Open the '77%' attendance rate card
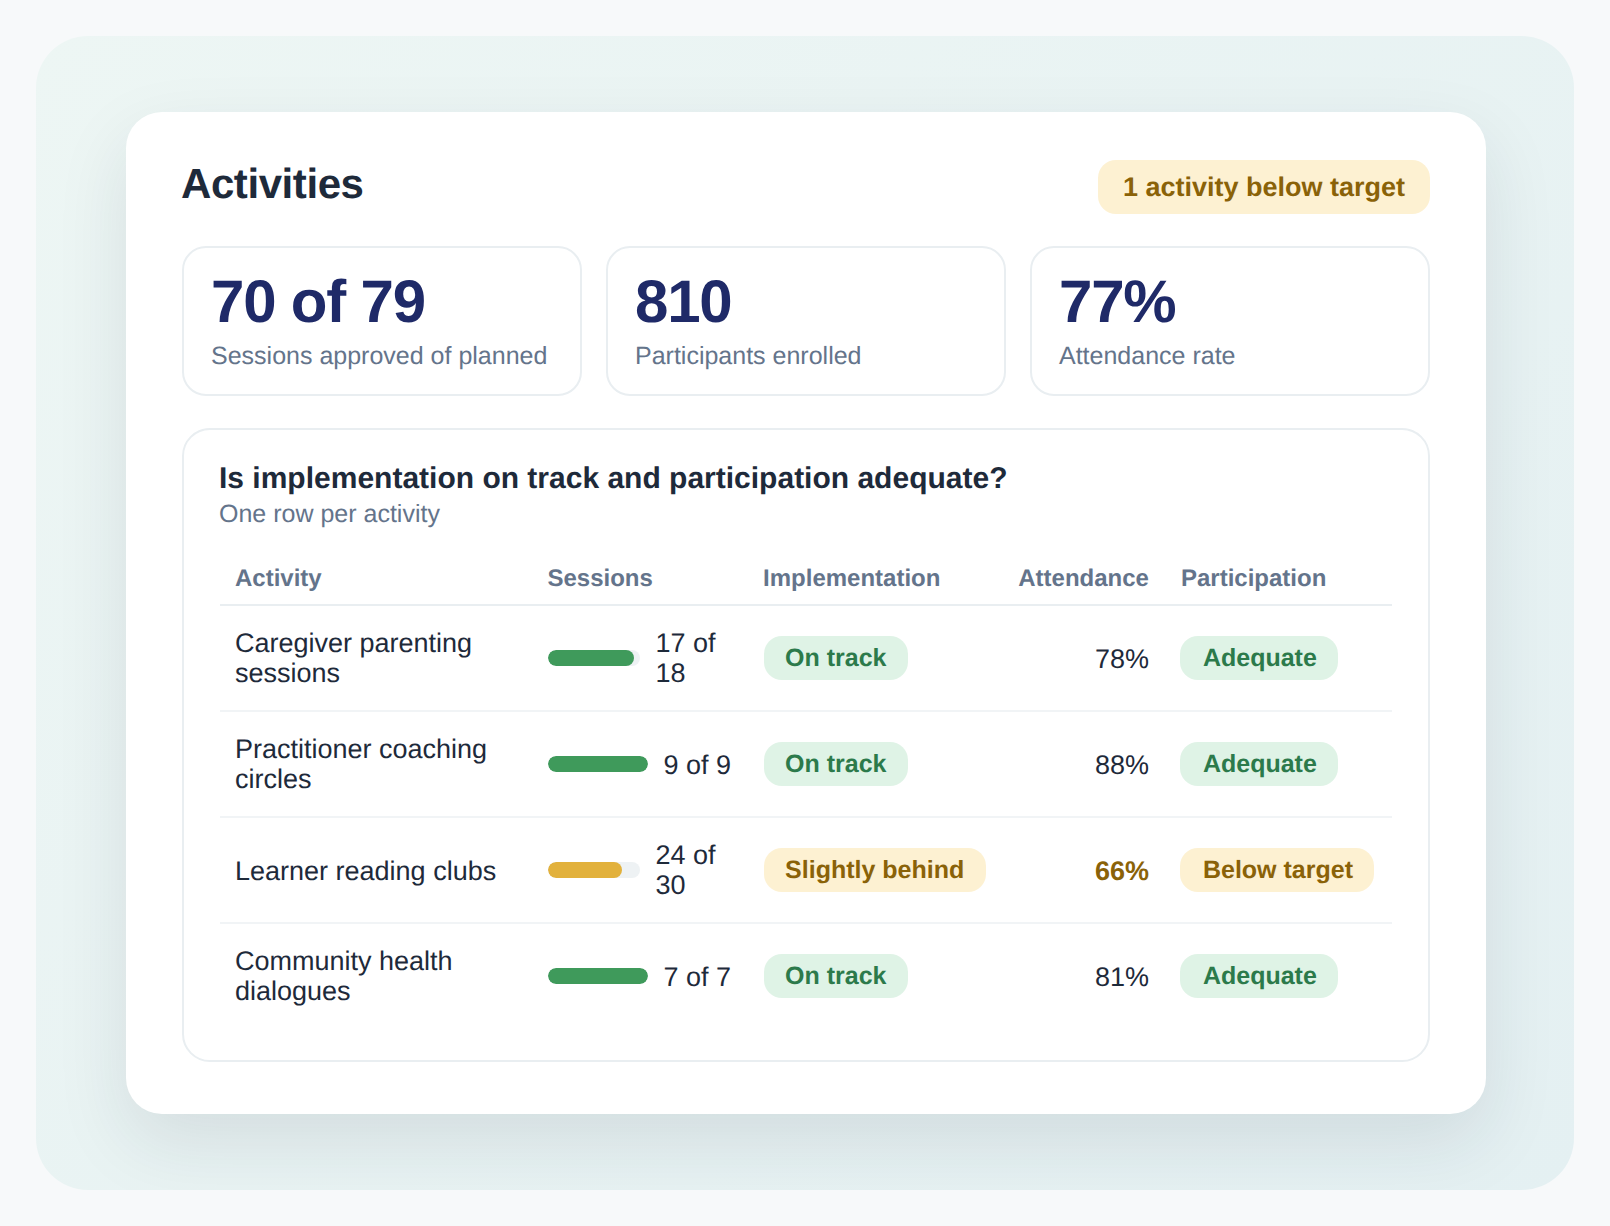The height and width of the screenshot is (1226, 1610). click(1230, 321)
